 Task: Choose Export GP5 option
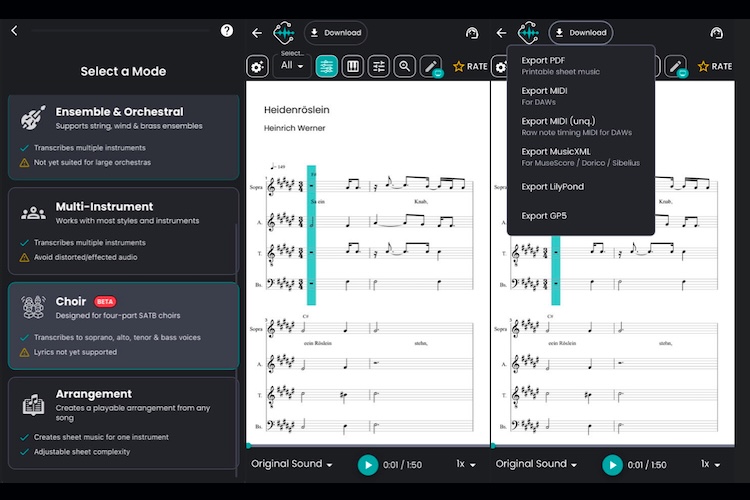(x=581, y=216)
